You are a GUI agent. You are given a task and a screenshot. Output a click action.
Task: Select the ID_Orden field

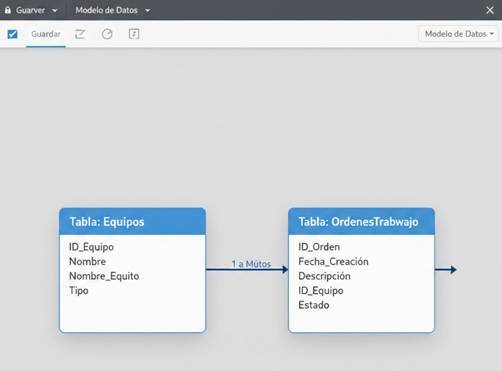tap(319, 247)
